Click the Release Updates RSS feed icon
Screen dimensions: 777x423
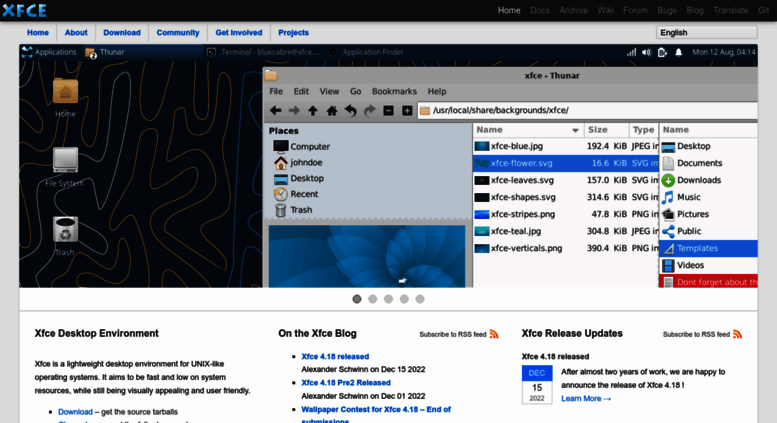click(x=737, y=334)
